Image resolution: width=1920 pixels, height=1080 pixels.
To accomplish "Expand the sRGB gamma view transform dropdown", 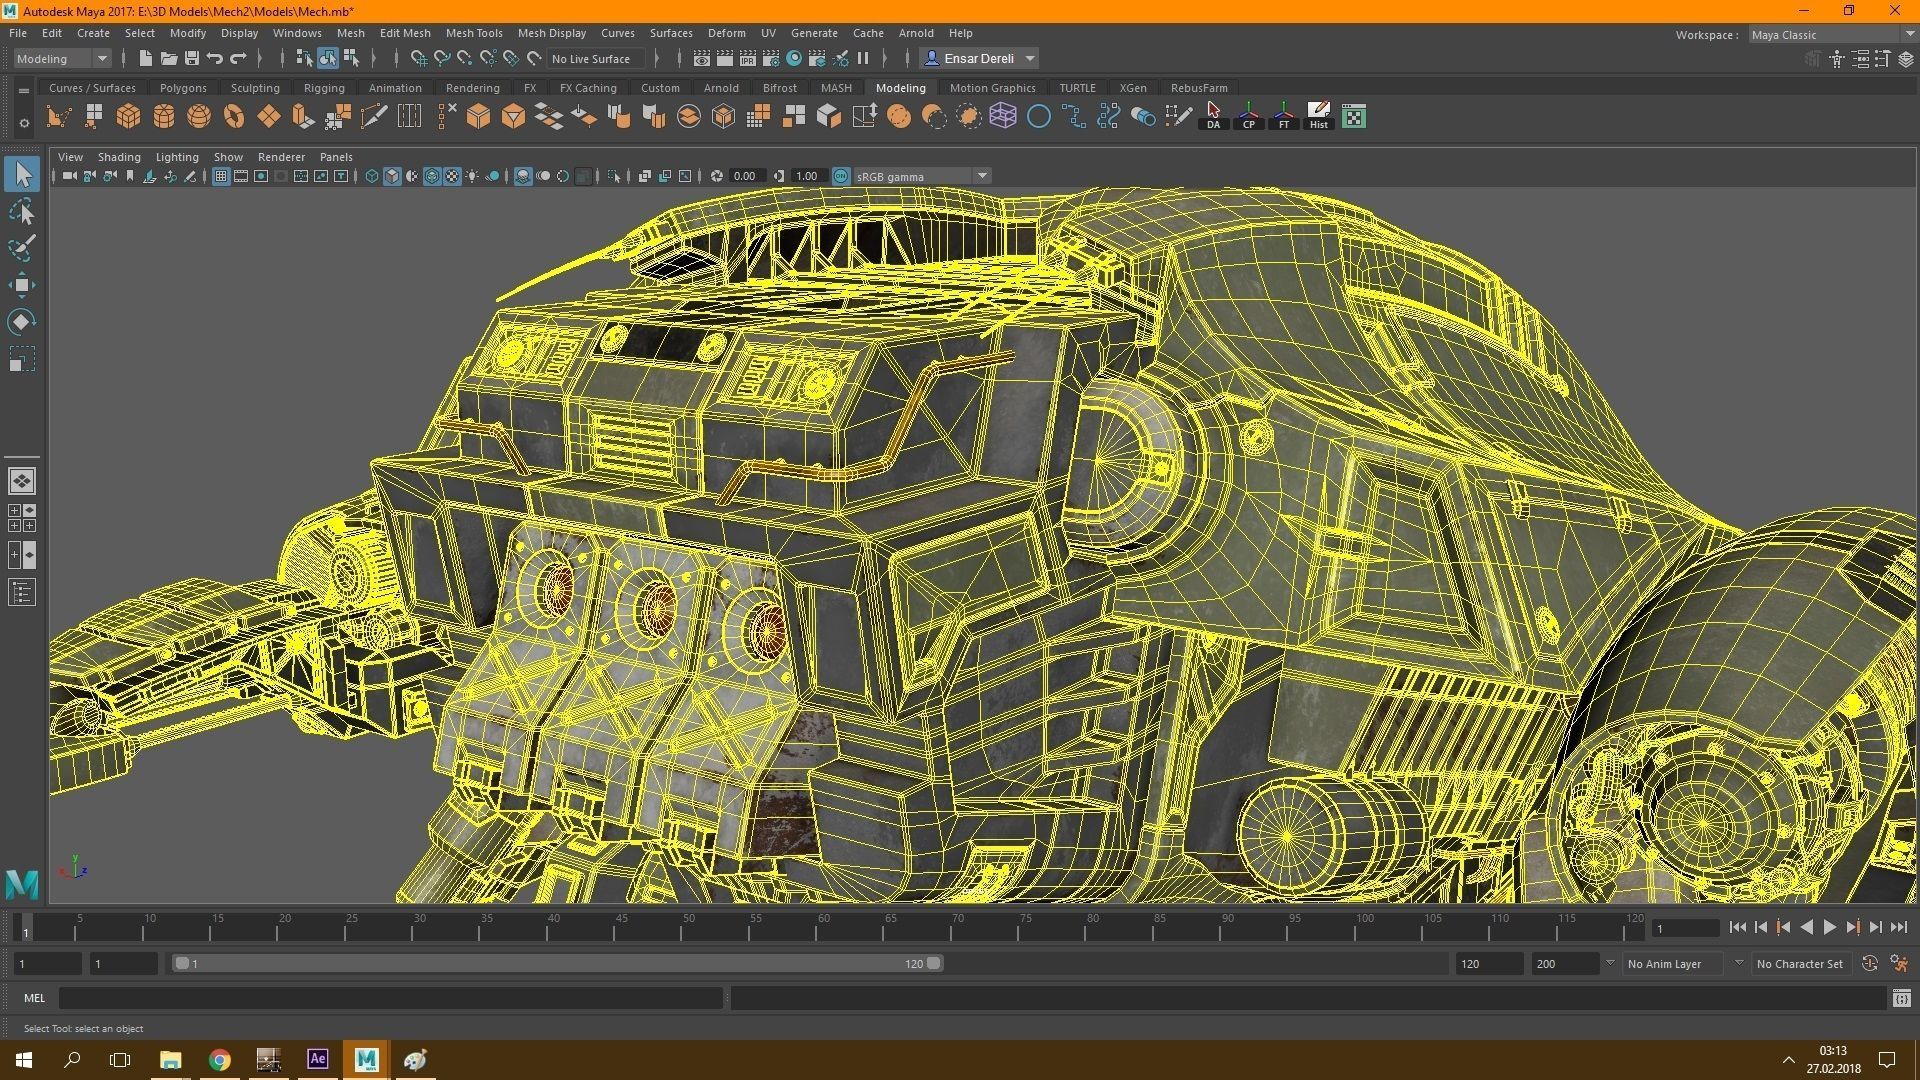I will [982, 177].
